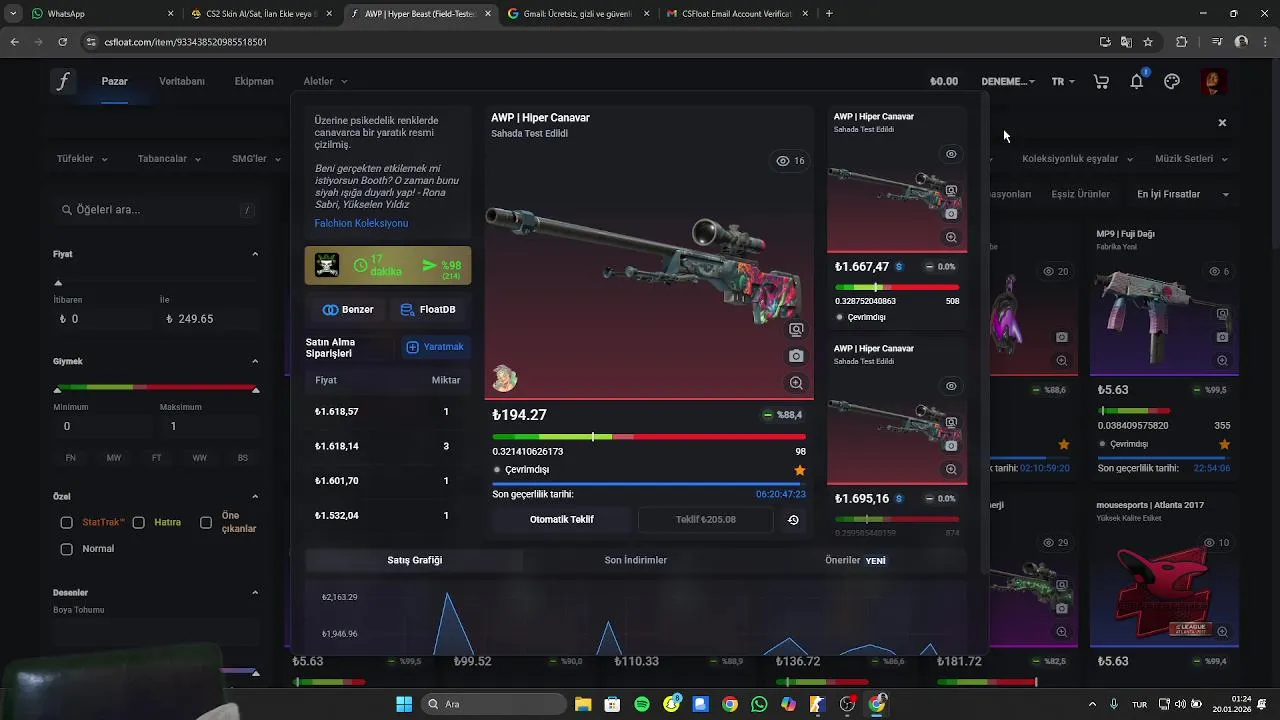Click the Giymek wear range slider in the sidebar
The width and height of the screenshot is (1280, 720).
[x=156, y=387]
